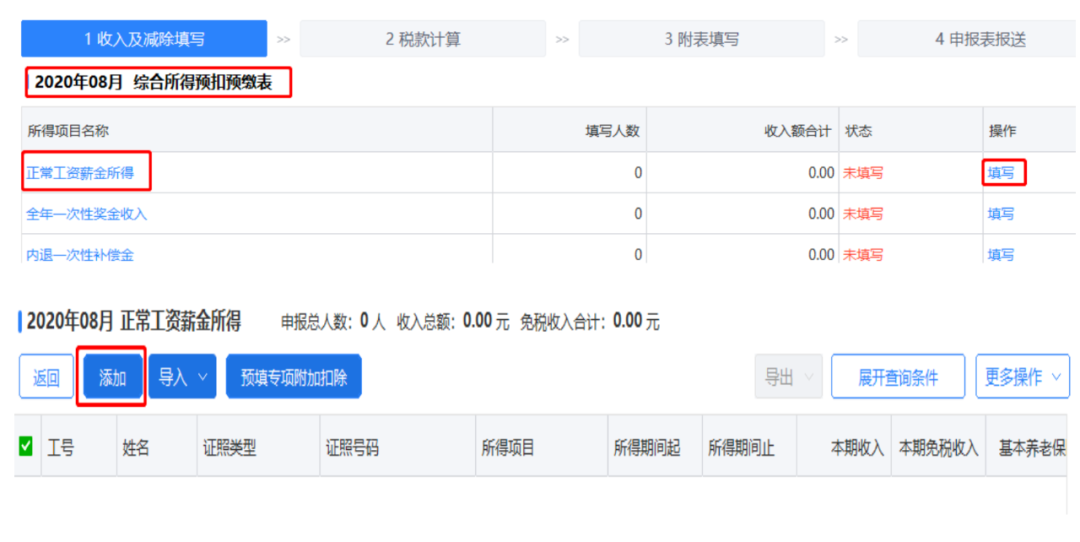Toggle the select-all checkbox in table header
This screenshot has height=542, width=1080.
pos(26,447)
